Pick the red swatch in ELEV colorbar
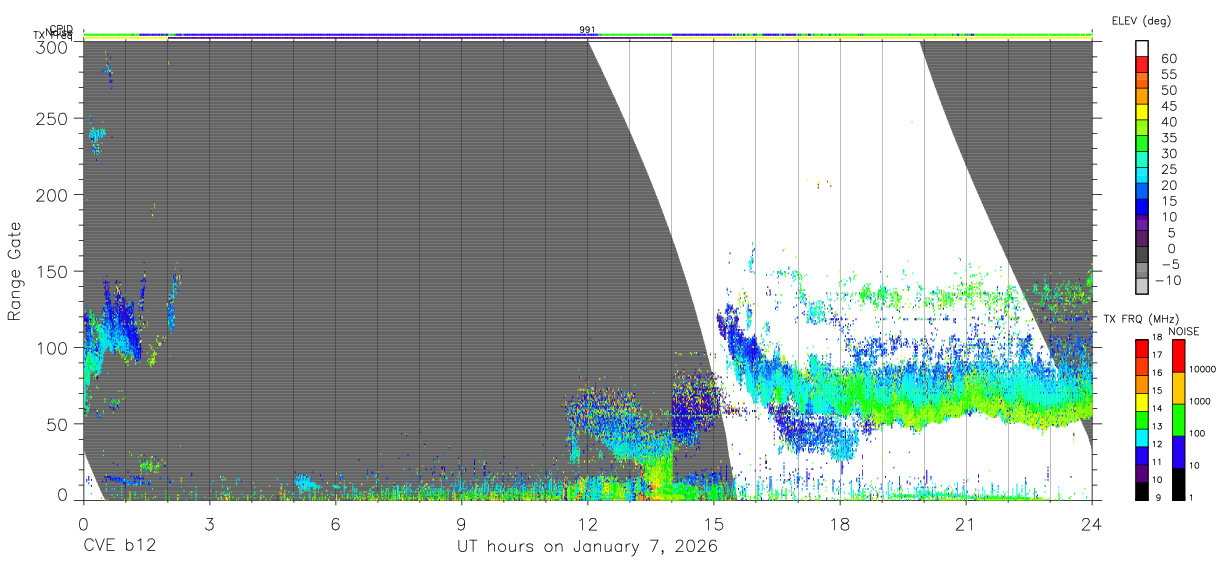Screen dimensions: 1228x567 click(x=1143, y=65)
